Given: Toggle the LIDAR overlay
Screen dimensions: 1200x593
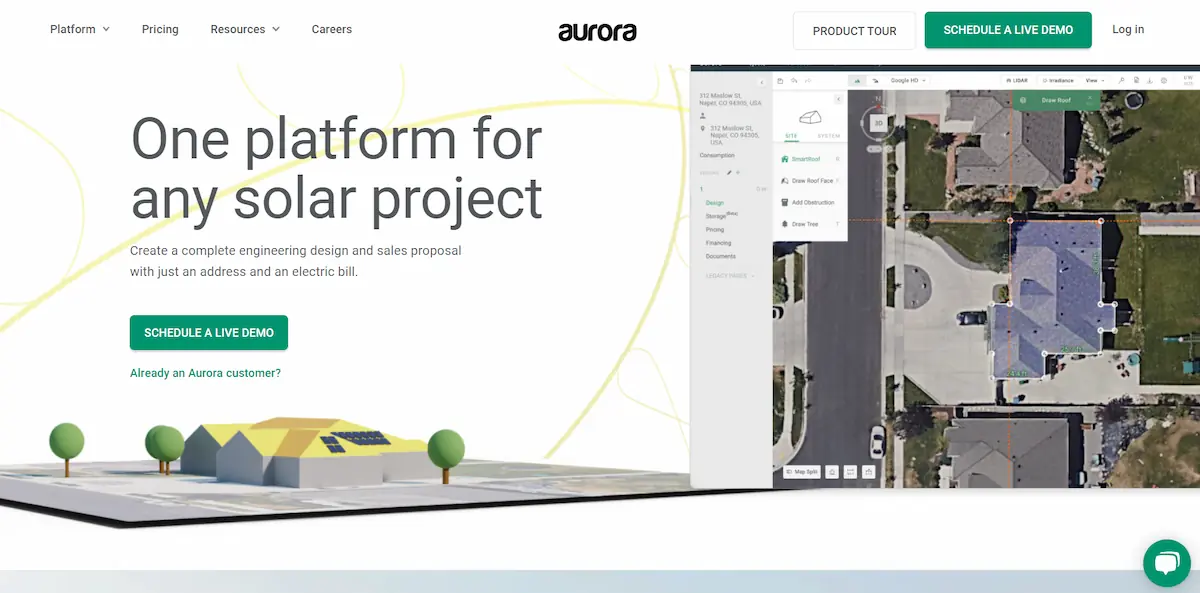Looking at the screenshot, I should coord(1017,80).
